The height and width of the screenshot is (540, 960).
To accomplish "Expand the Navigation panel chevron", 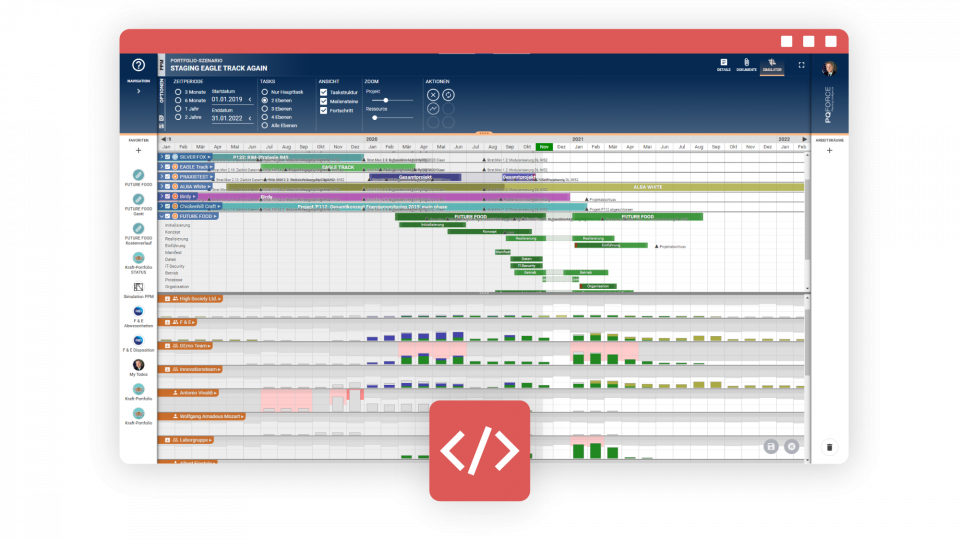I will coord(138,91).
